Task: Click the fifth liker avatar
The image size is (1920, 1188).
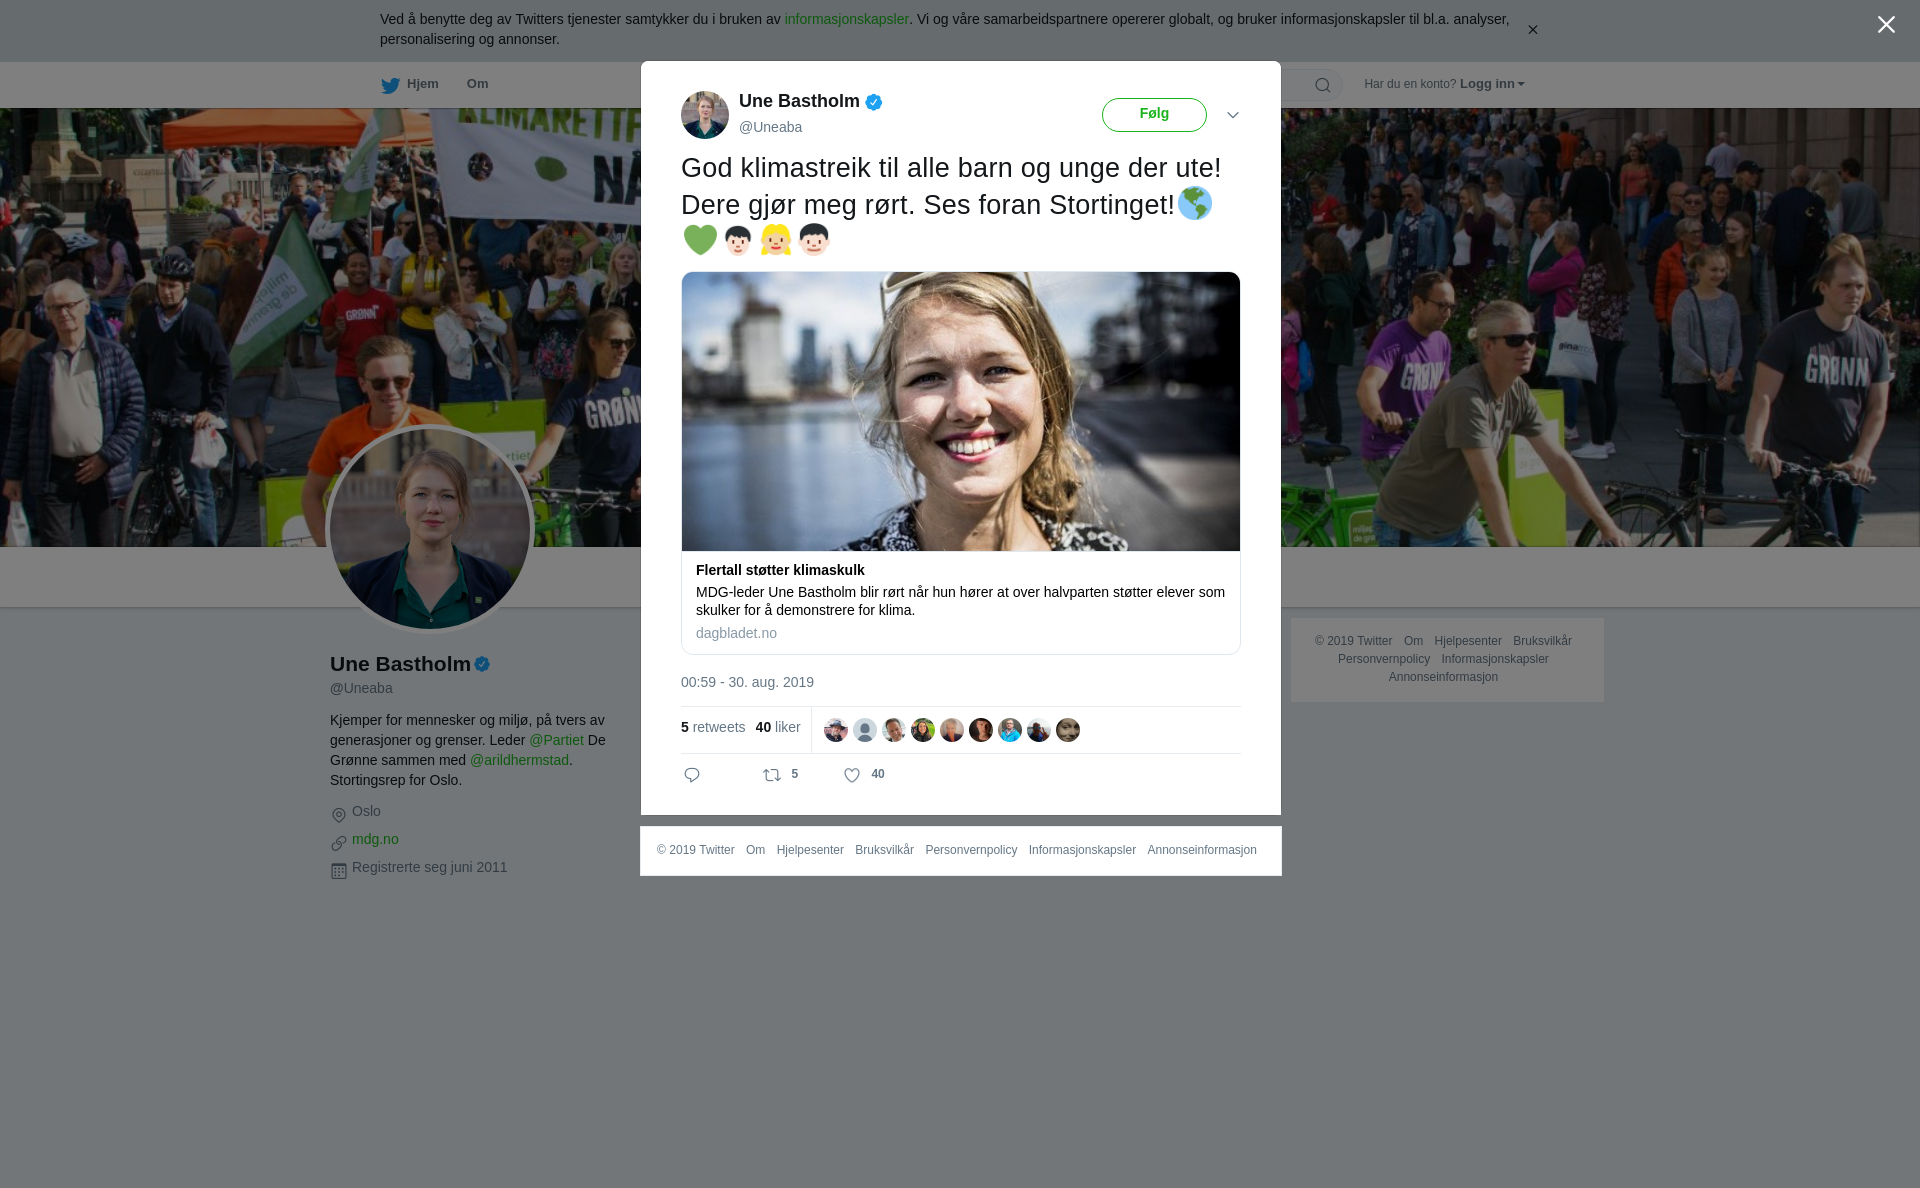Action: tap(952, 730)
